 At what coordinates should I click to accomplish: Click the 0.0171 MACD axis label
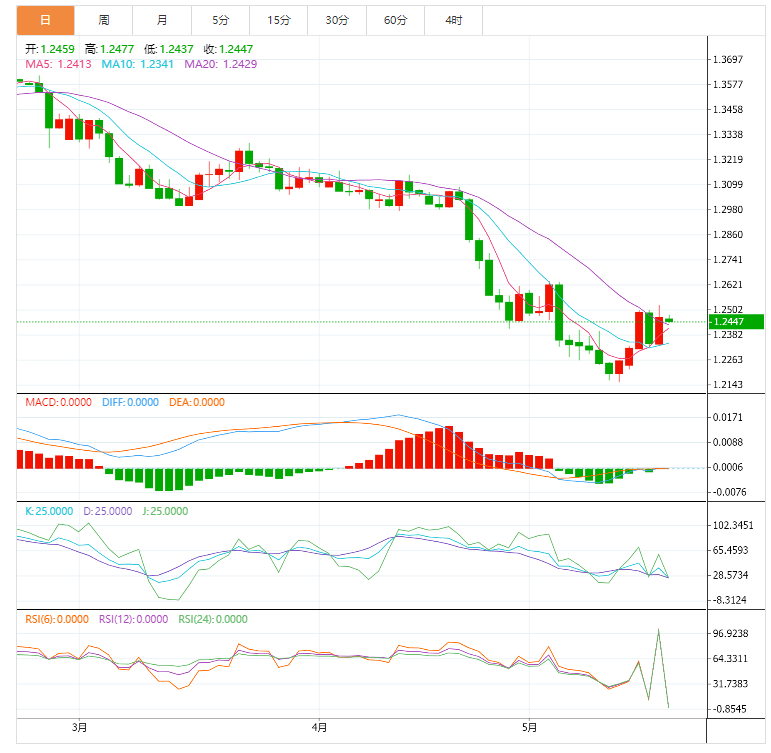coord(728,418)
